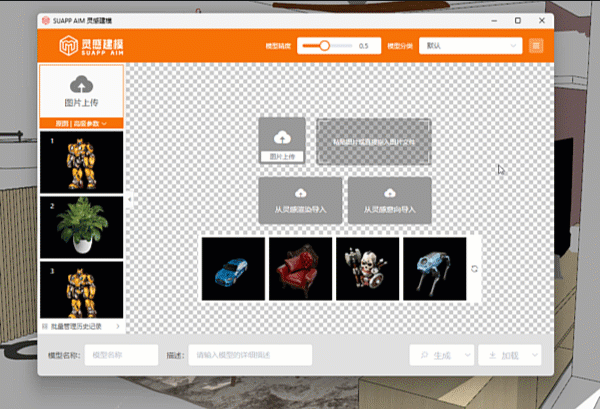Click the 模型精度 slider handle
600x409 pixels.
click(x=325, y=46)
